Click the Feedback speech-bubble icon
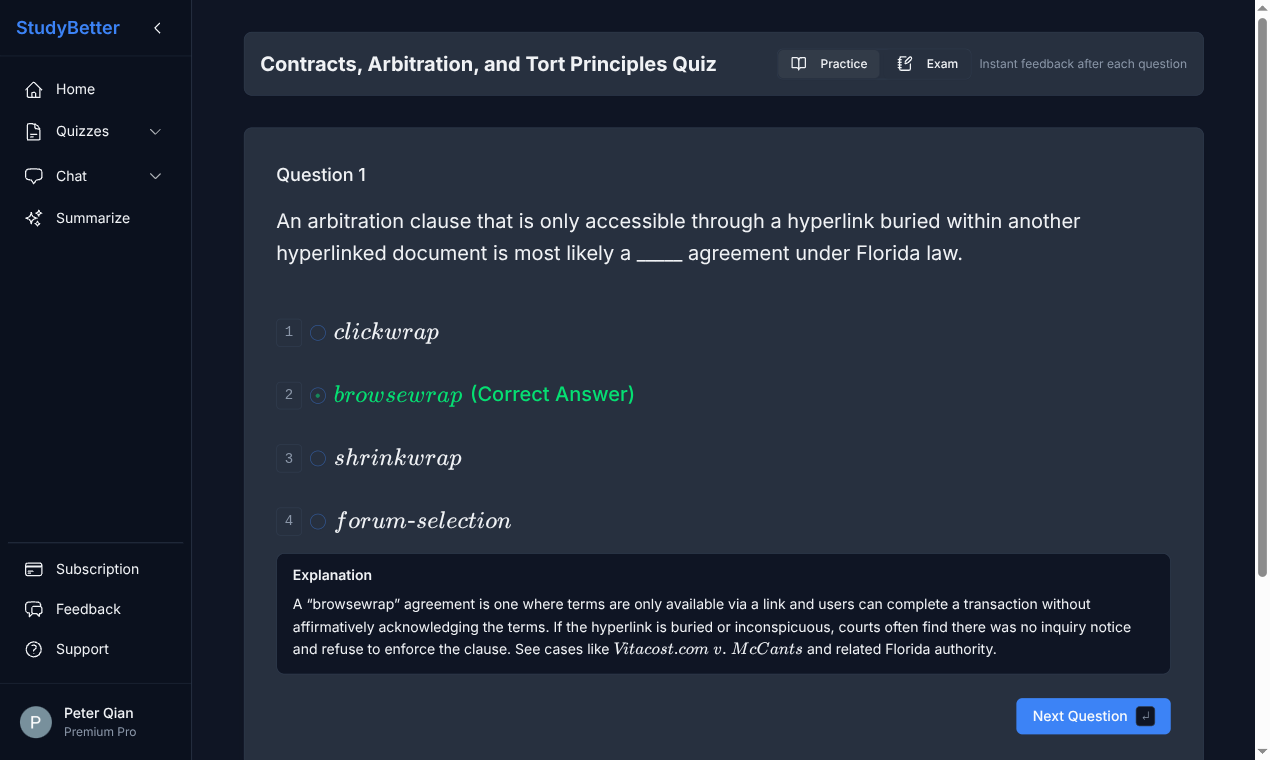This screenshot has width=1270, height=760. 33,609
